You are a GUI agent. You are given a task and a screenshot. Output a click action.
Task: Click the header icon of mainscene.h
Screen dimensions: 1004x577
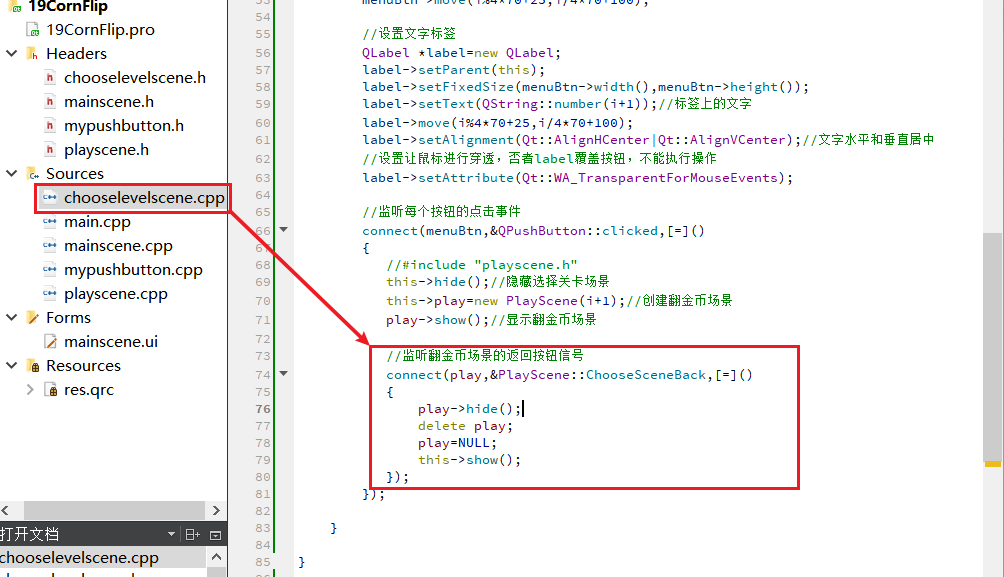50,101
